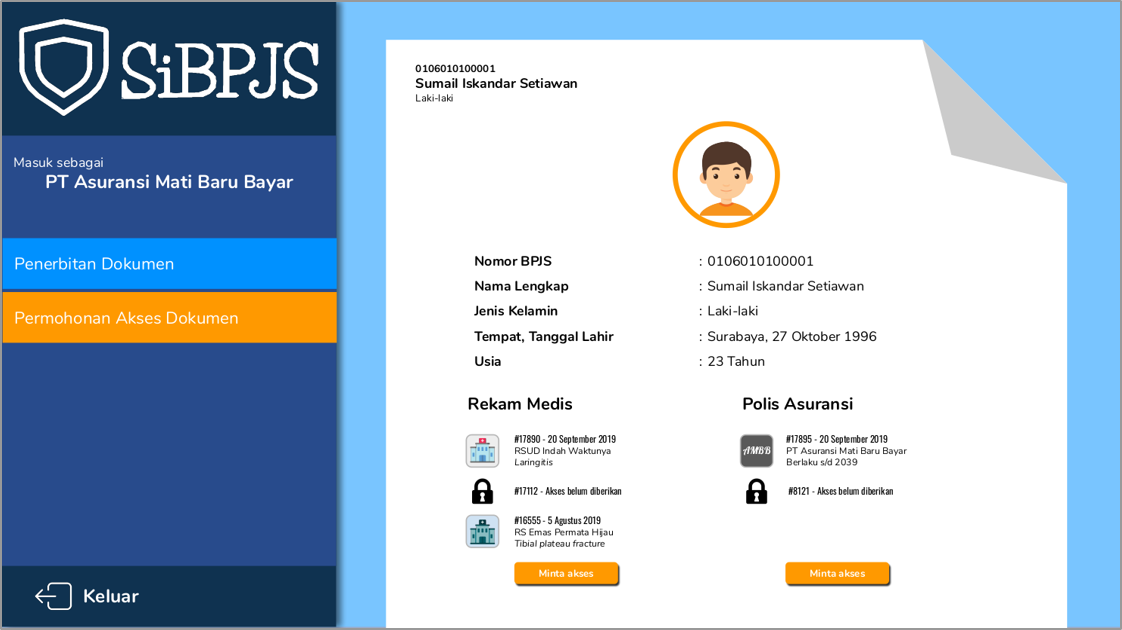Image resolution: width=1122 pixels, height=630 pixels.
Task: Click the Polis Asuransi section heading
Action: (797, 404)
